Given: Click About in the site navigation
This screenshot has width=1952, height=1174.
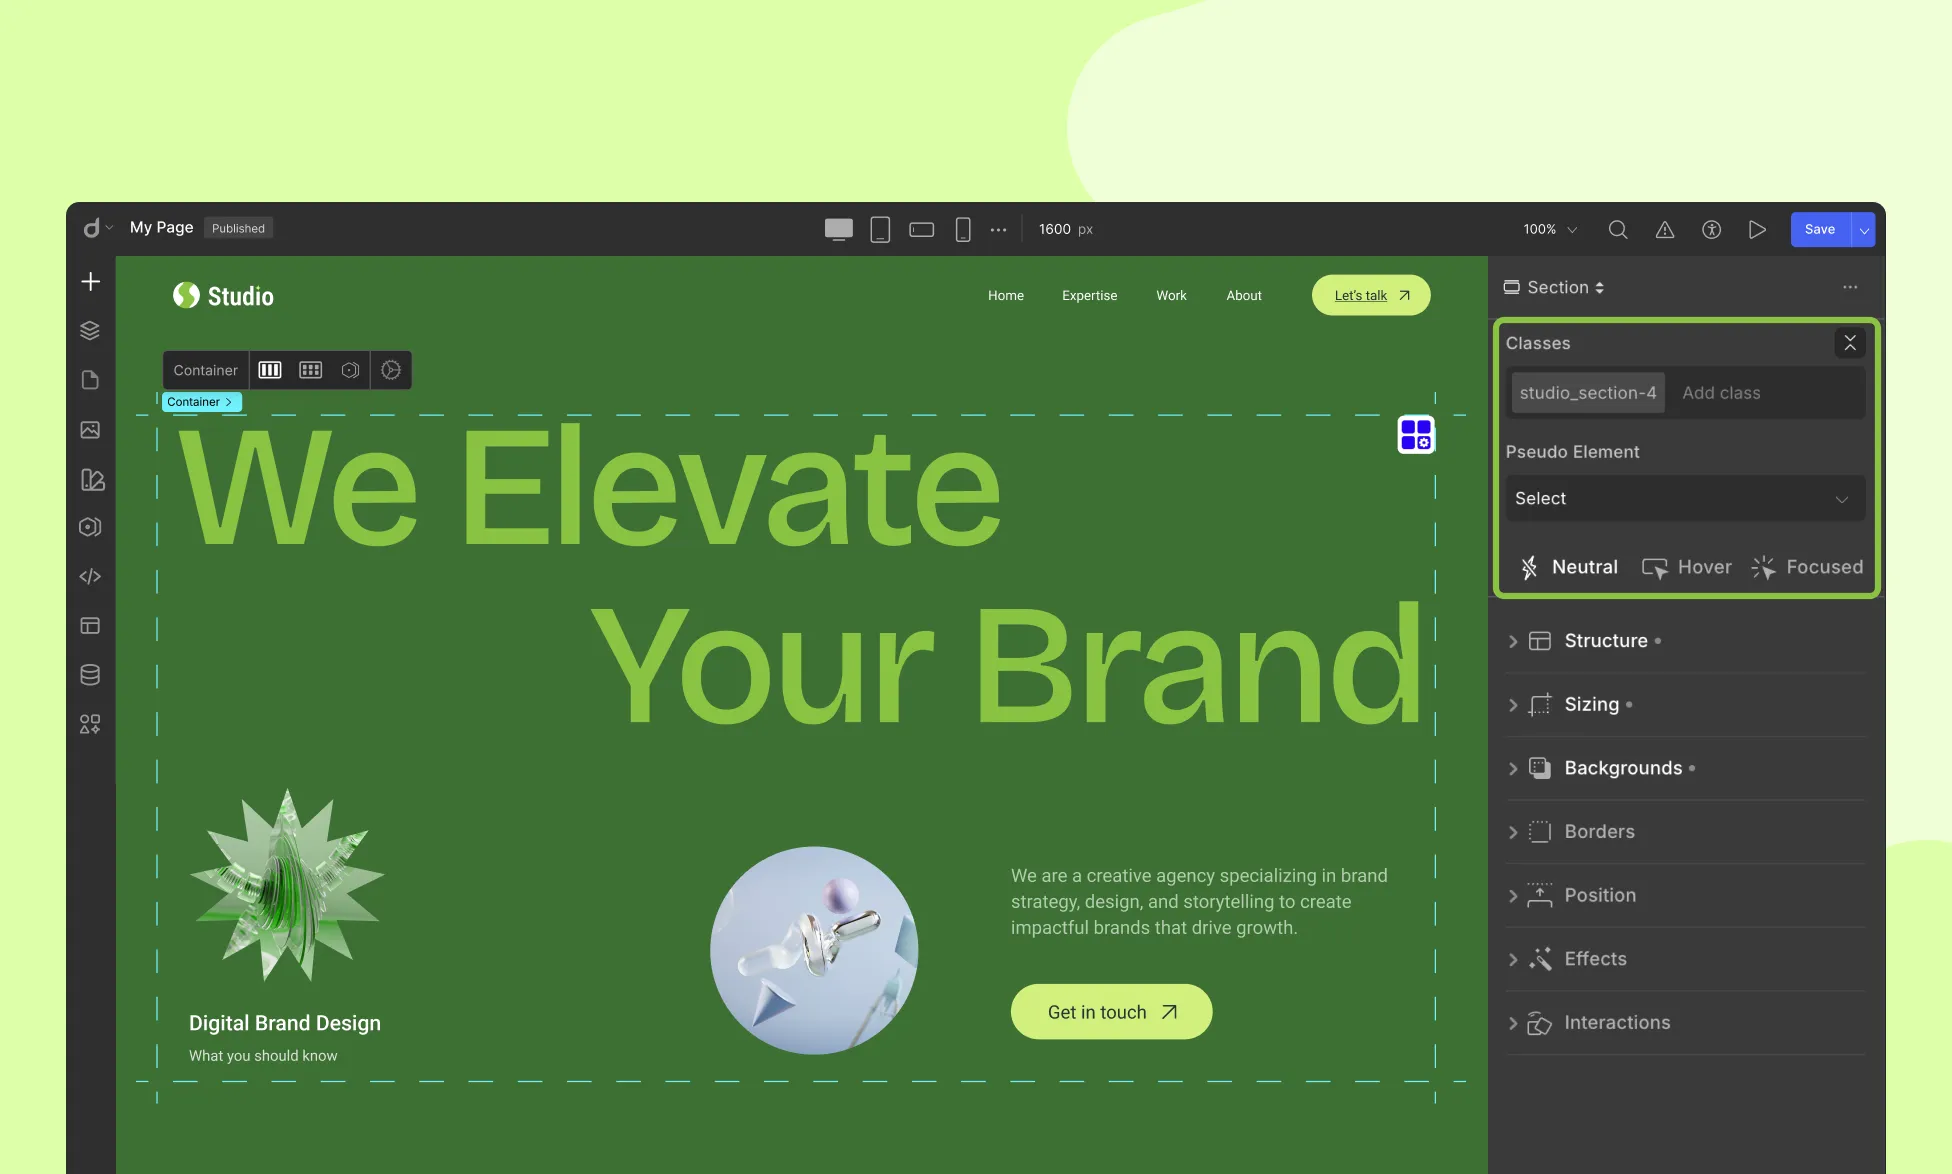Looking at the screenshot, I should [x=1244, y=295].
